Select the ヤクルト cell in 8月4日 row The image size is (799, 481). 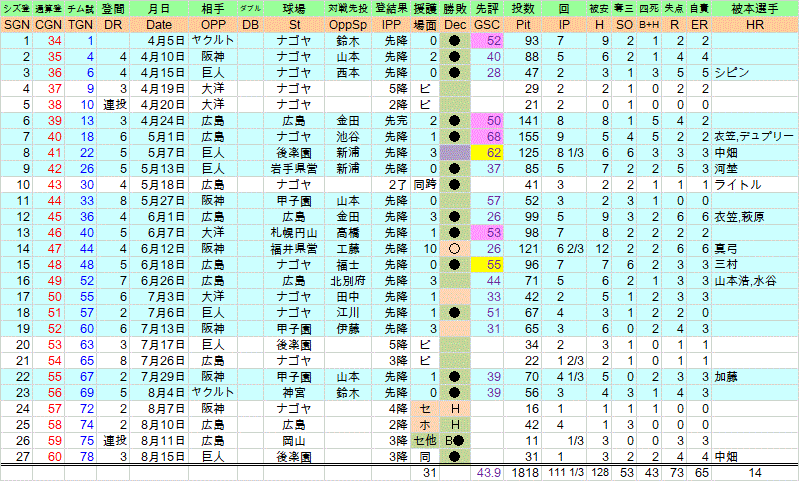coord(213,393)
